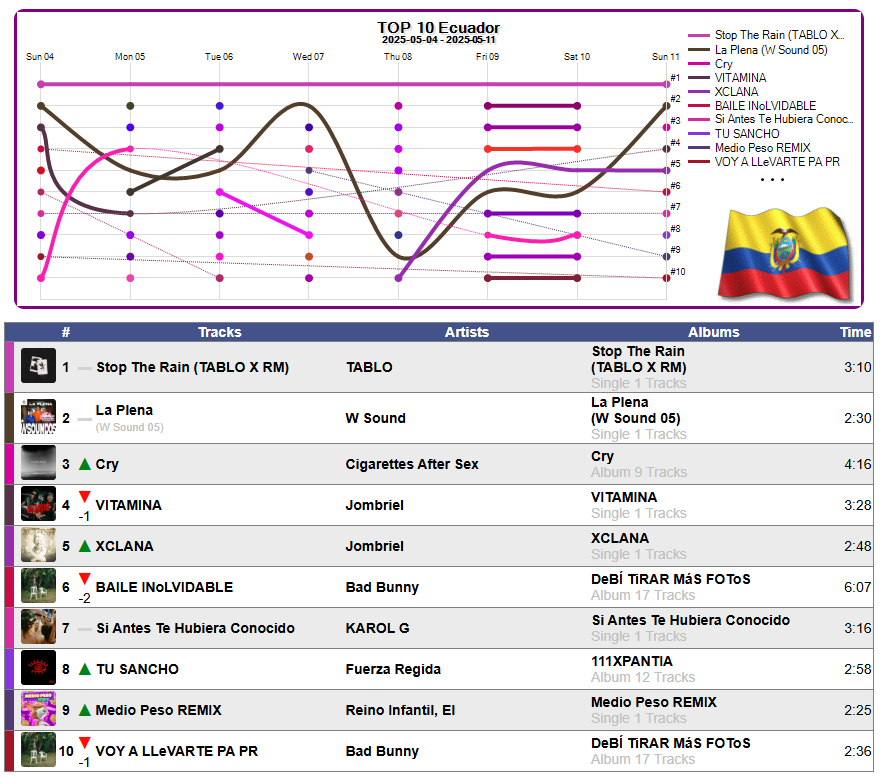
Task: Click the 2025-05-04 - 2025-05-11 date range
Action: 438,40
